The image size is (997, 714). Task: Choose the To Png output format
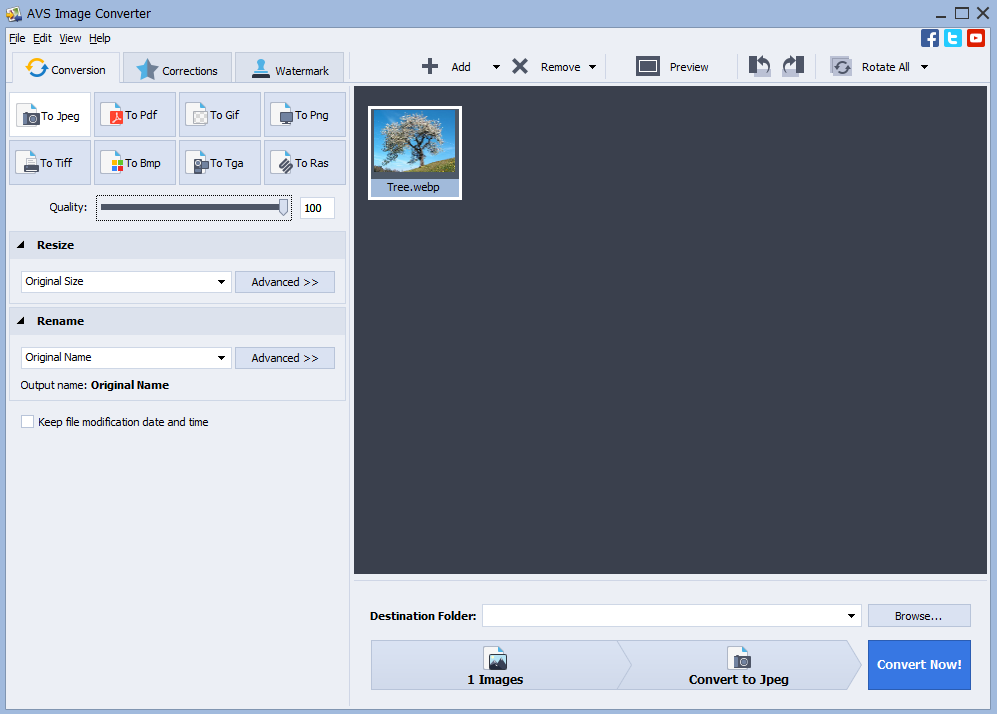[x=305, y=115]
